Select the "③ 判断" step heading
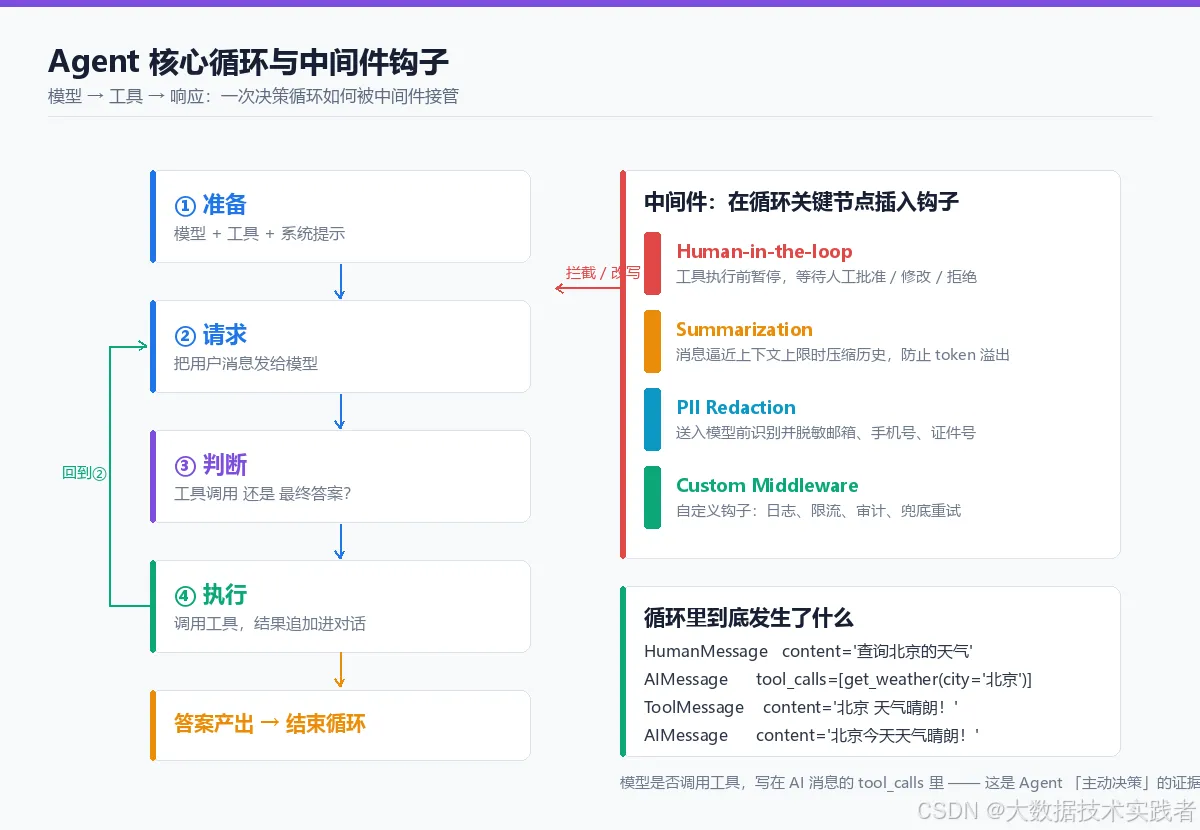This screenshot has height=830, width=1200. [x=210, y=465]
